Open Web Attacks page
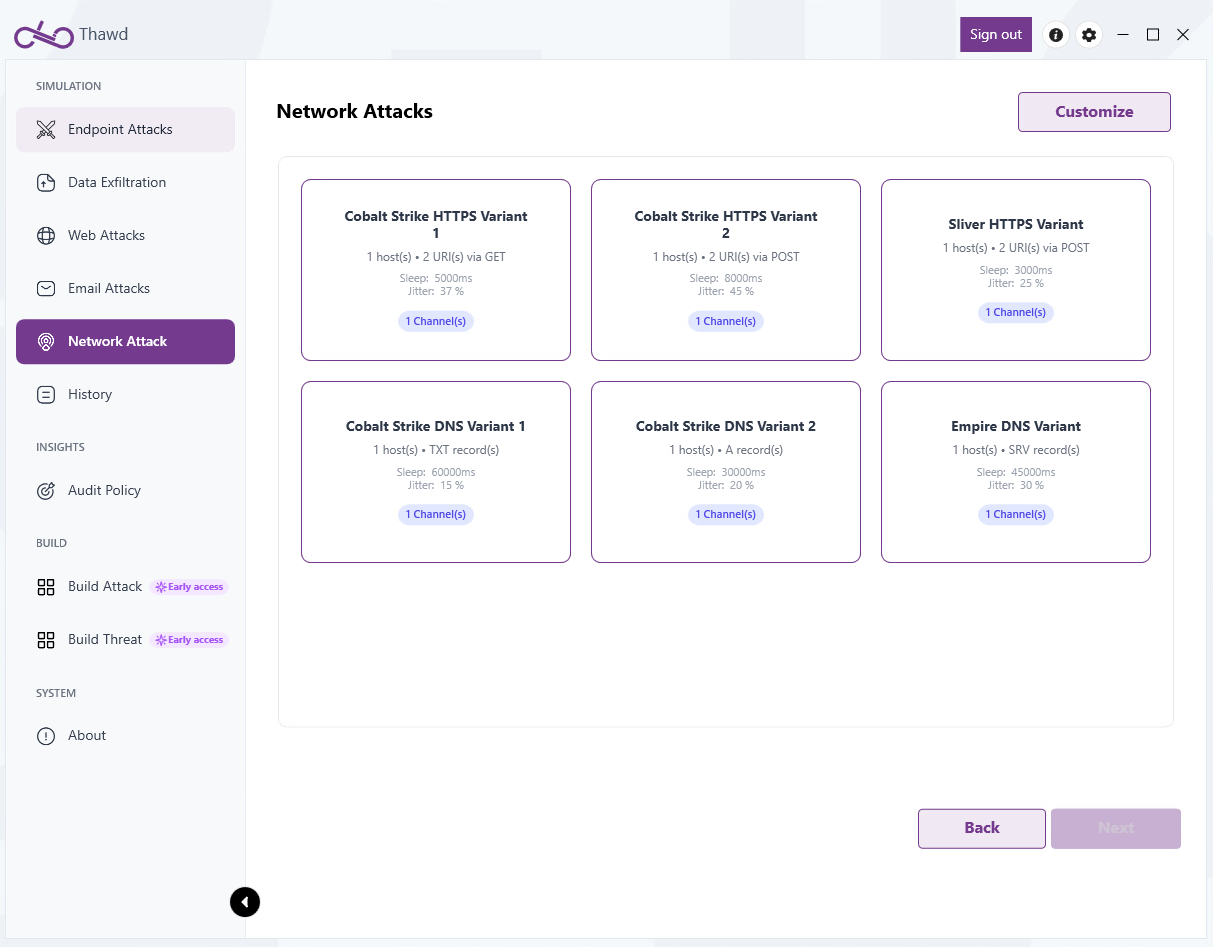The width and height of the screenshot is (1213, 947). 125,236
